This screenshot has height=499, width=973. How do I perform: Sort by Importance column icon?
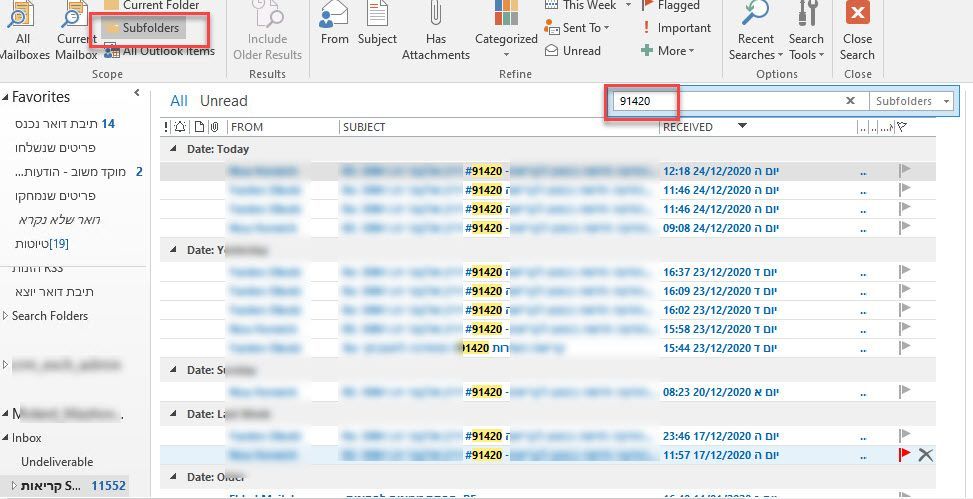pos(166,127)
